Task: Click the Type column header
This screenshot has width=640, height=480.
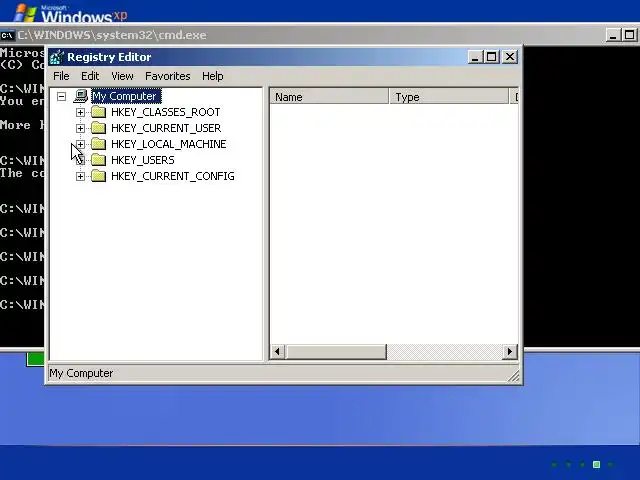Action: (449, 97)
